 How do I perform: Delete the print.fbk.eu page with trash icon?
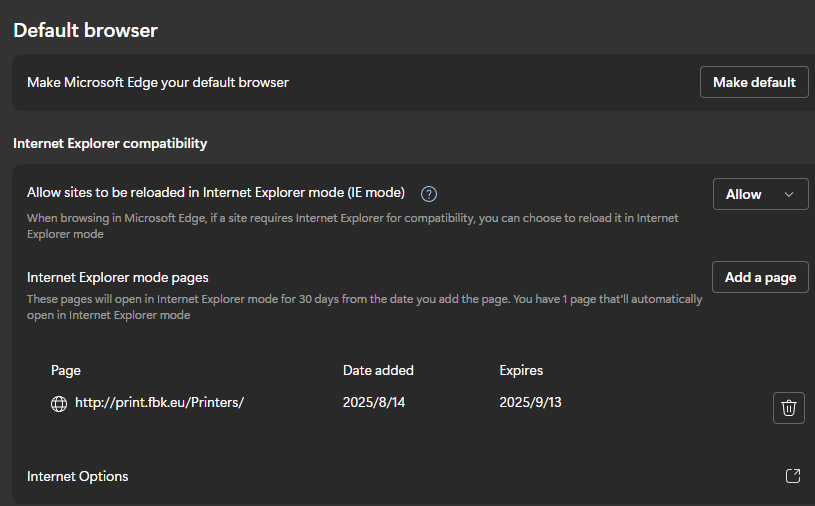[x=788, y=408]
